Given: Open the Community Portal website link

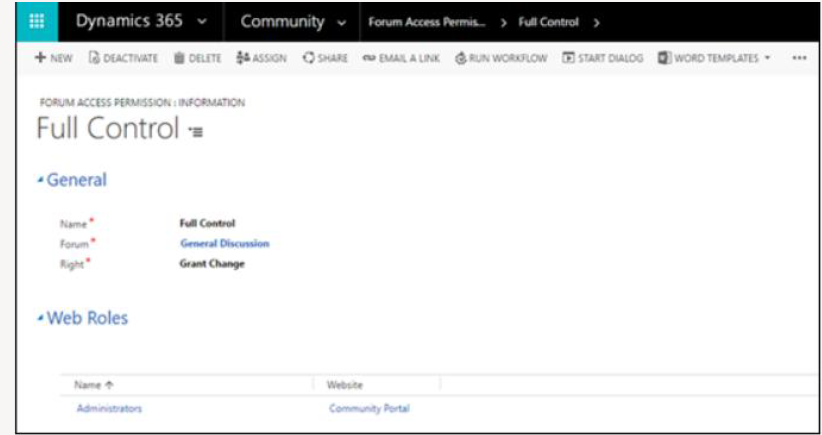Looking at the screenshot, I should pos(369,408).
